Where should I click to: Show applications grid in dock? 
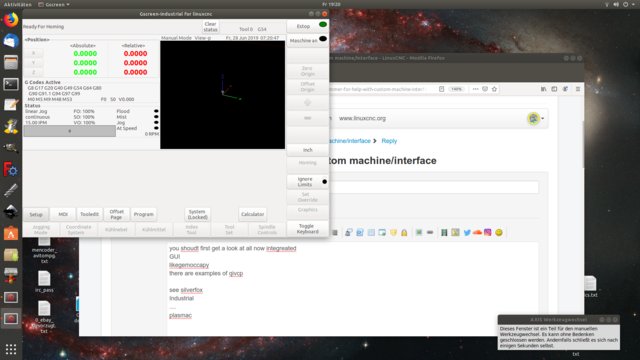tap(11, 349)
